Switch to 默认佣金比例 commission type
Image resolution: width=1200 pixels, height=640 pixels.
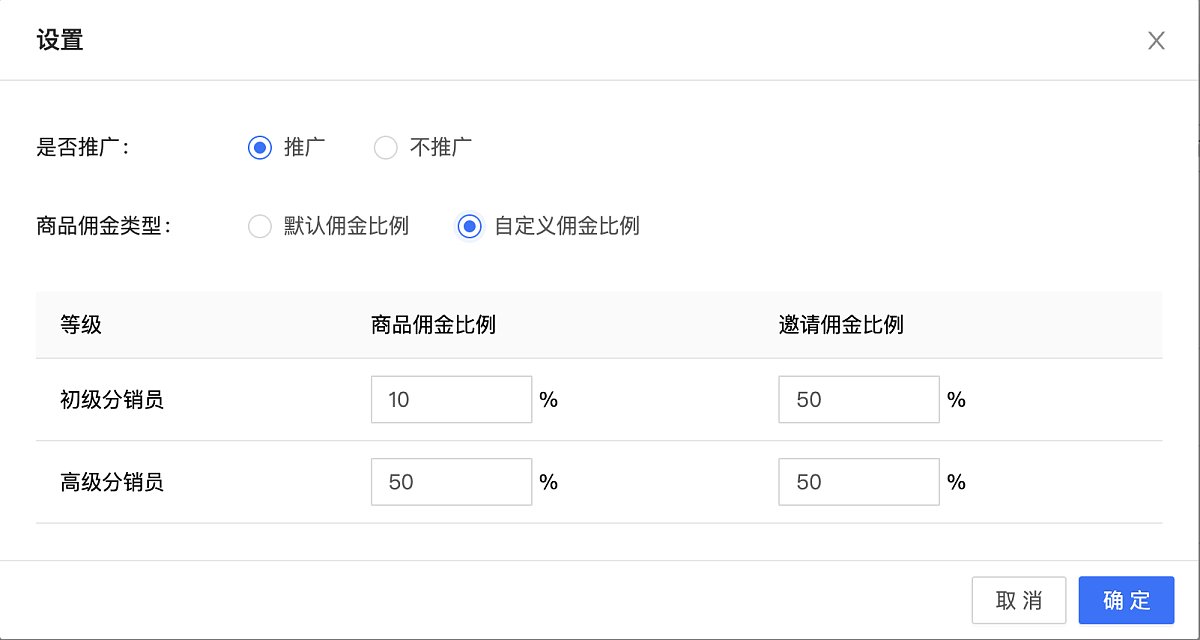(x=260, y=226)
